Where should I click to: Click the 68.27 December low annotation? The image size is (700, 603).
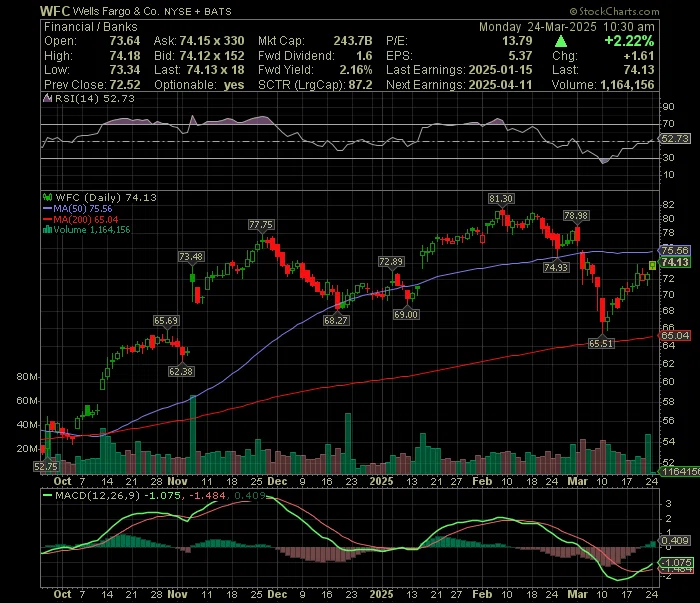tap(336, 320)
